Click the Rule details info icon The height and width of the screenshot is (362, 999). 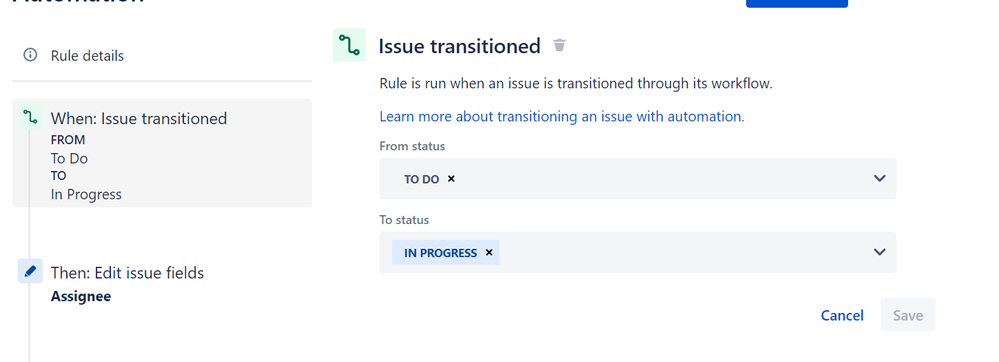coord(30,55)
